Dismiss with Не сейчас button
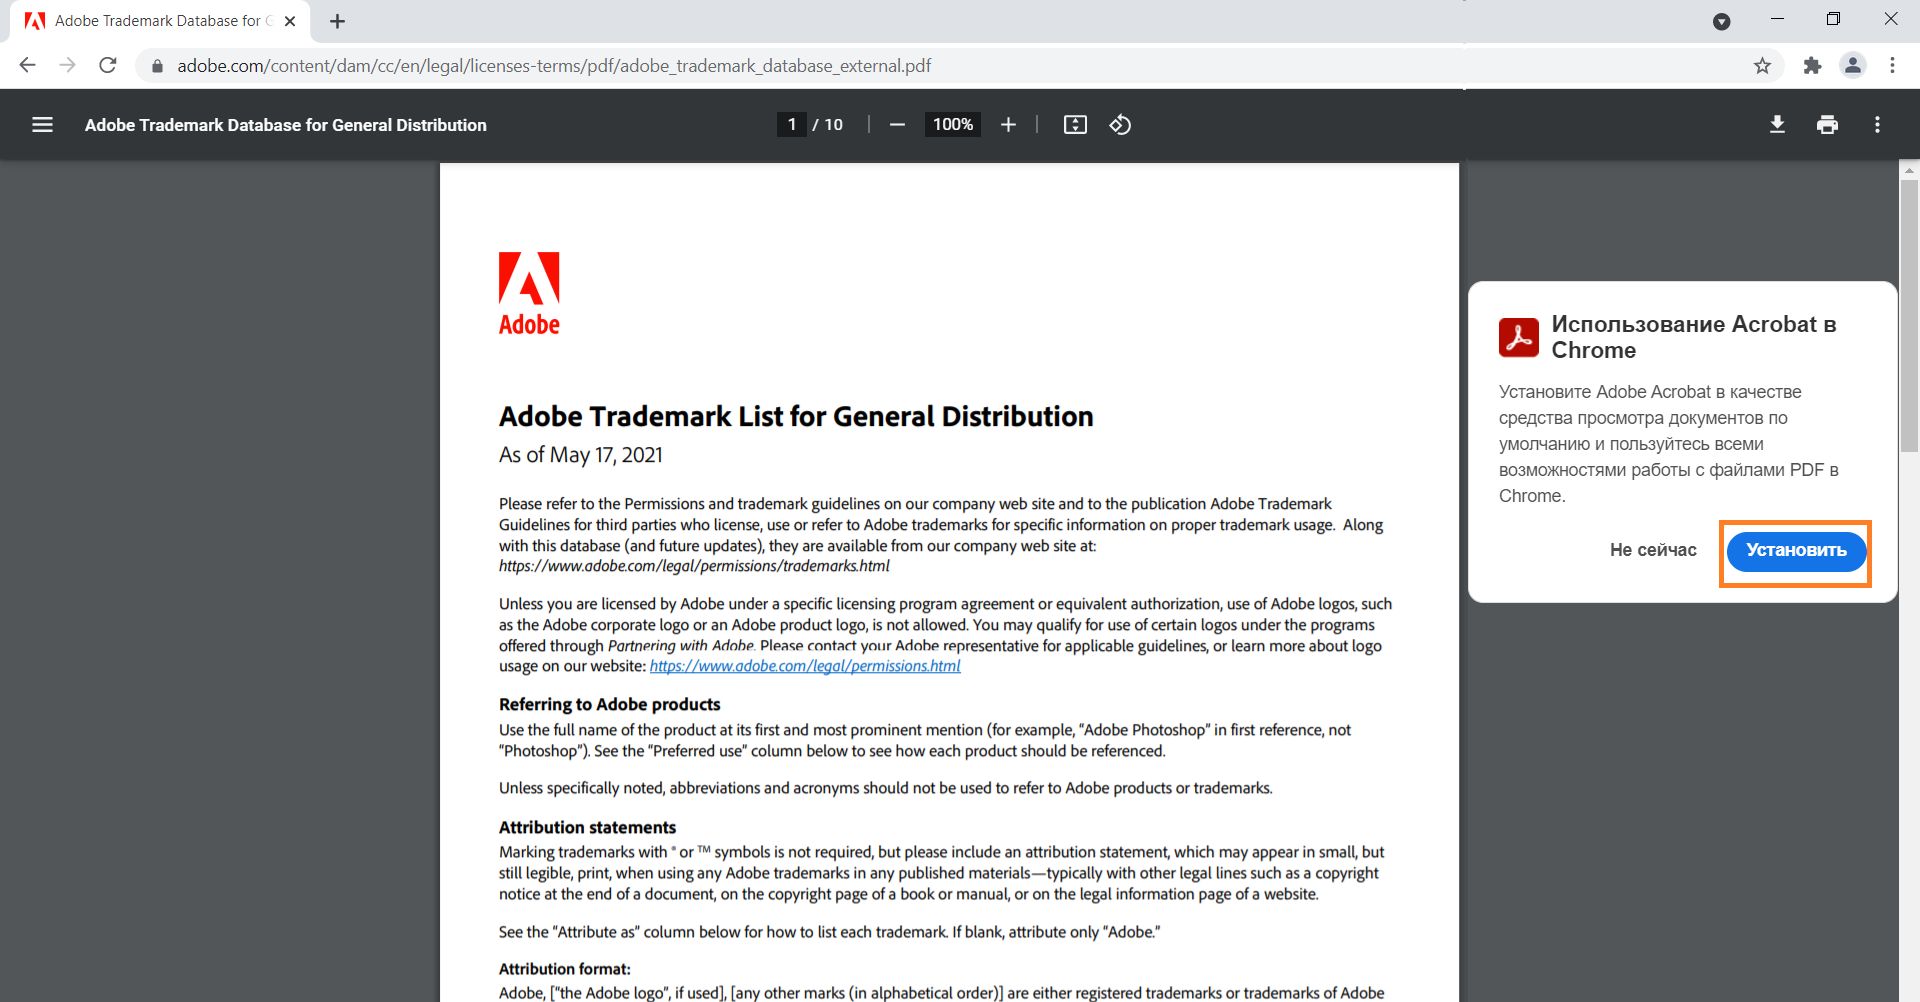This screenshot has height=1002, width=1920. 1653,550
